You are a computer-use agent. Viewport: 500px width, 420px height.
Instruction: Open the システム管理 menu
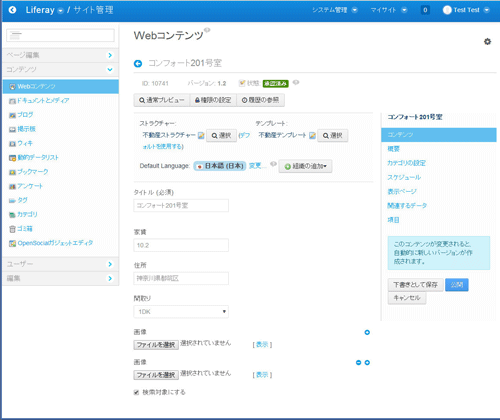[335, 10]
